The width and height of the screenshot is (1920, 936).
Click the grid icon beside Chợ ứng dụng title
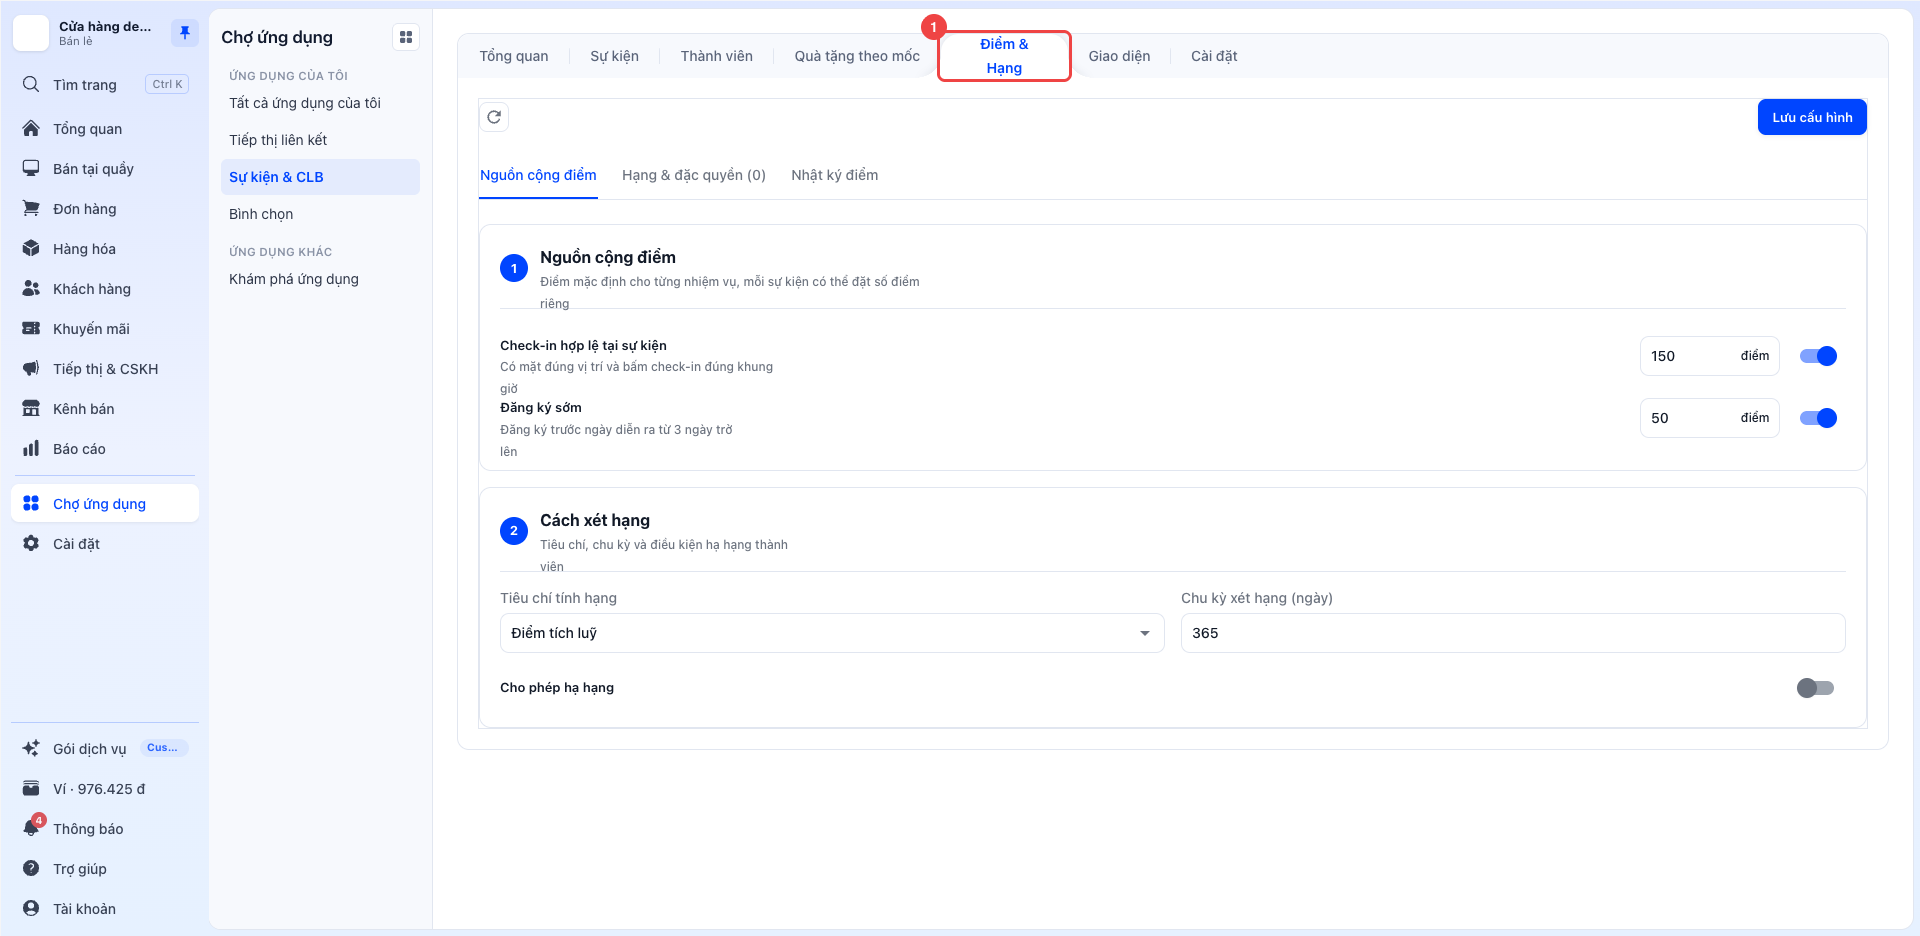point(406,37)
